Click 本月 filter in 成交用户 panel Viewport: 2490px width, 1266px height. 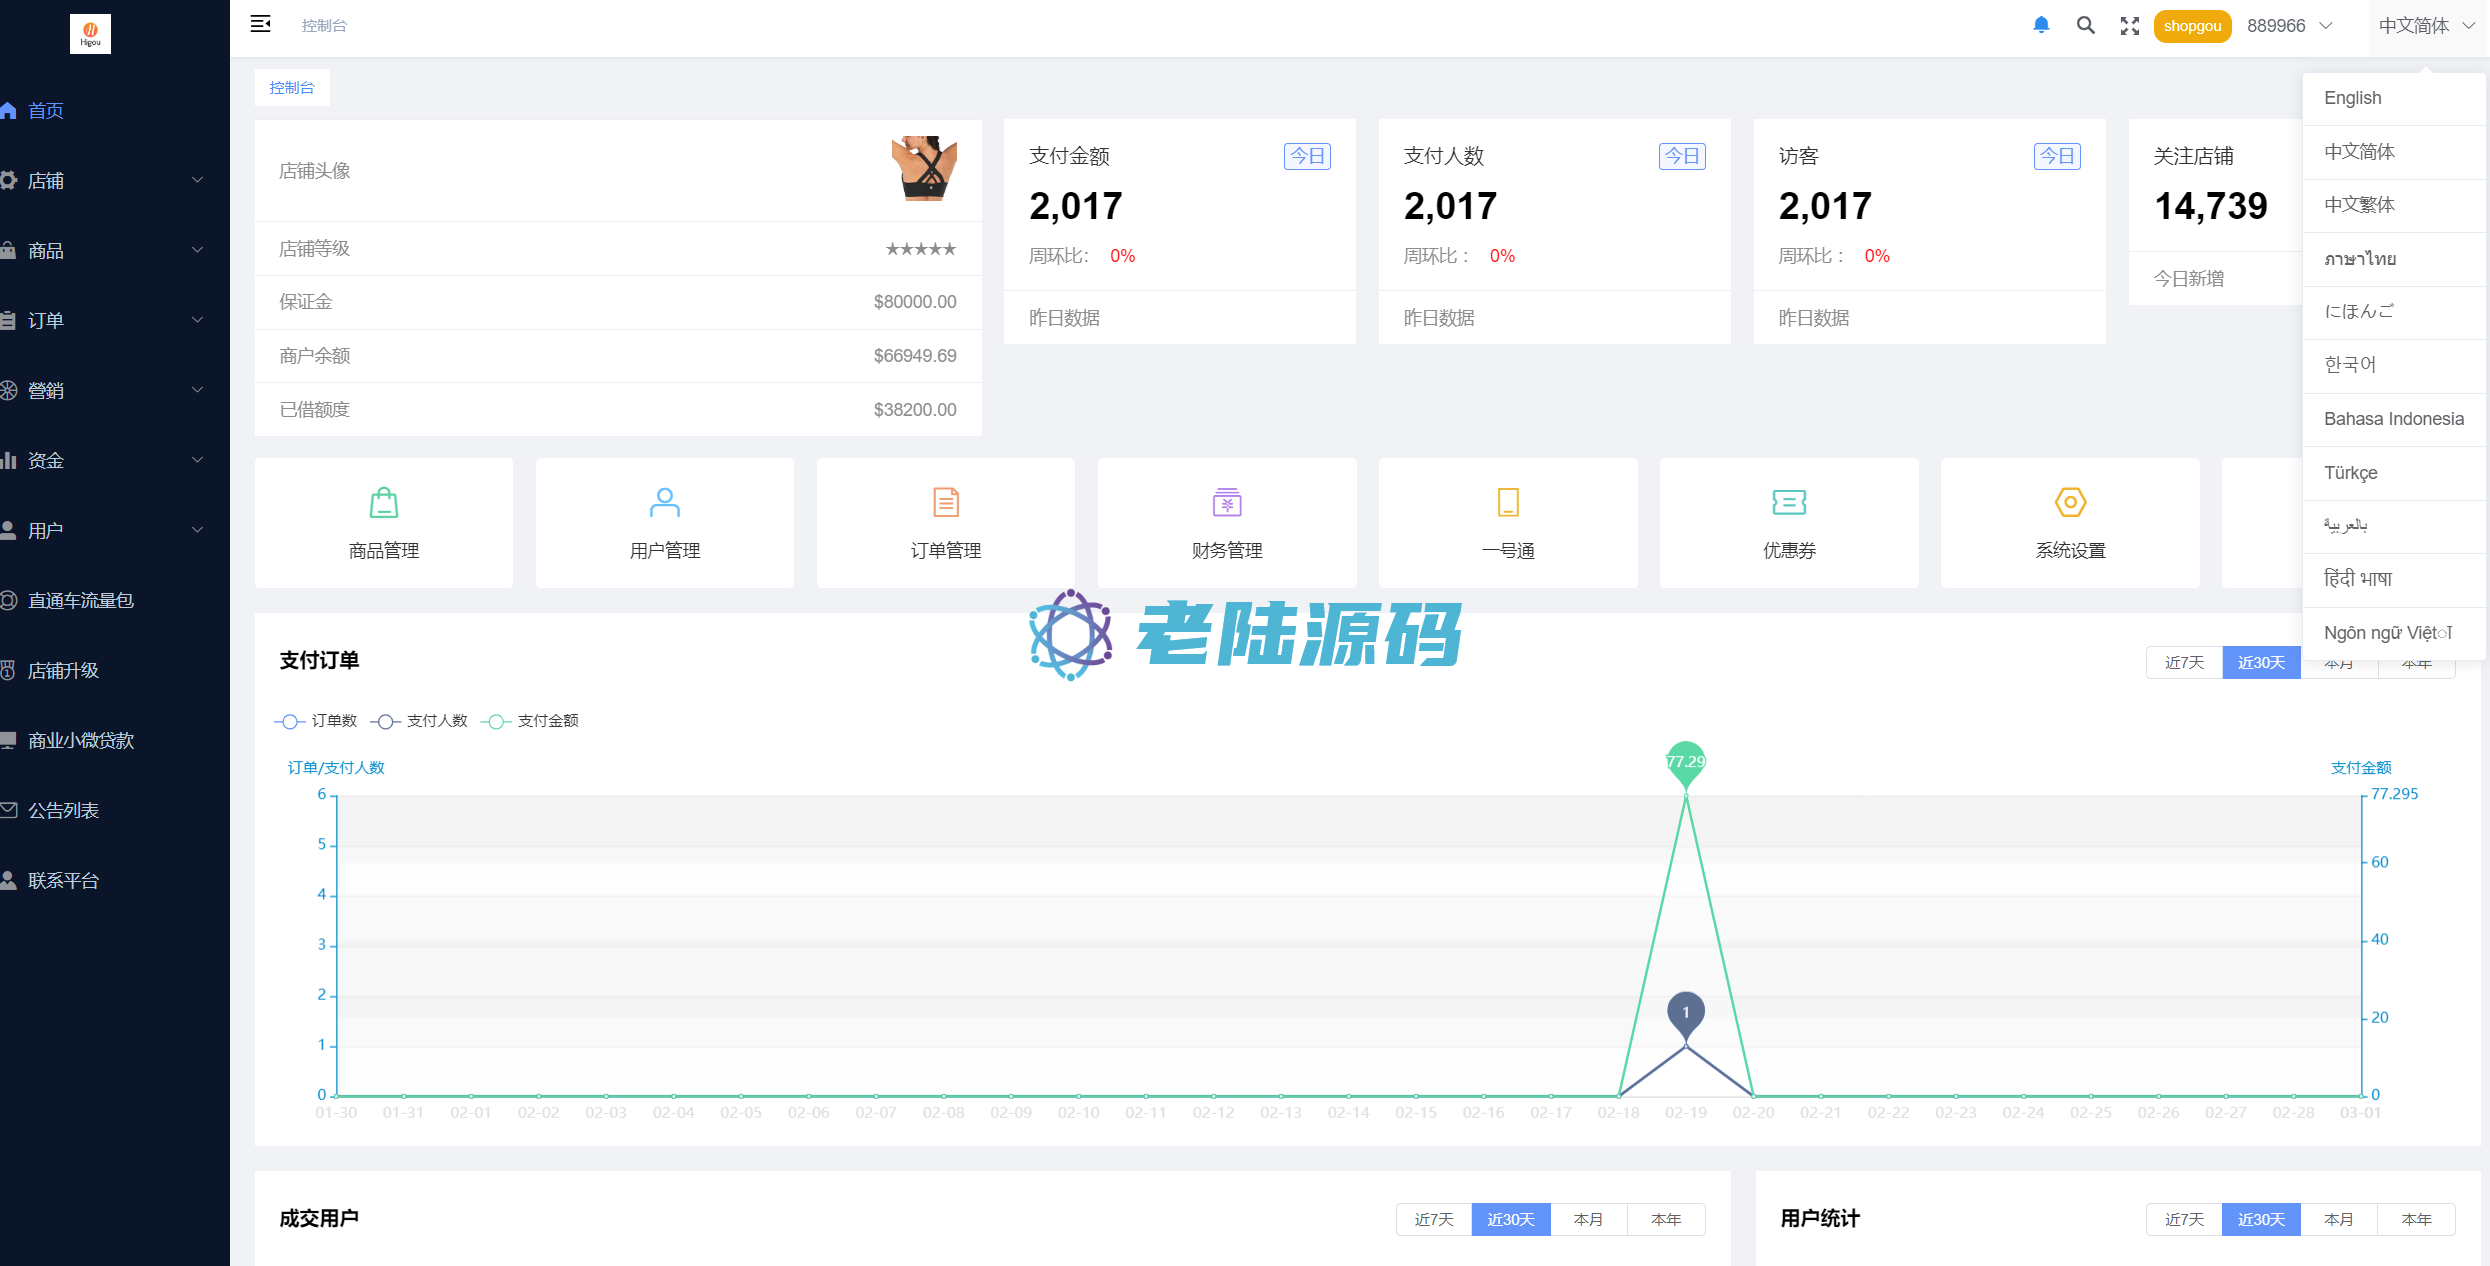[1588, 1219]
